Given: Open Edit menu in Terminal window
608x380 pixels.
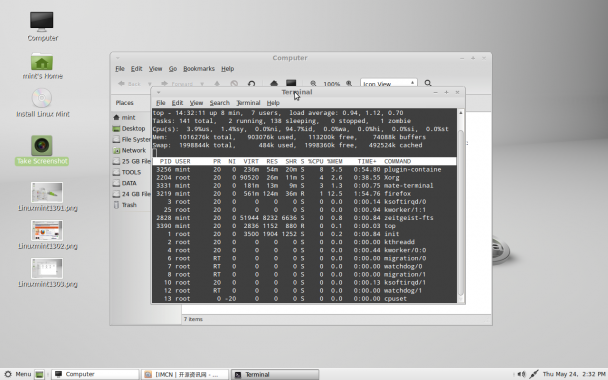Looking at the screenshot, I should point(177,103).
